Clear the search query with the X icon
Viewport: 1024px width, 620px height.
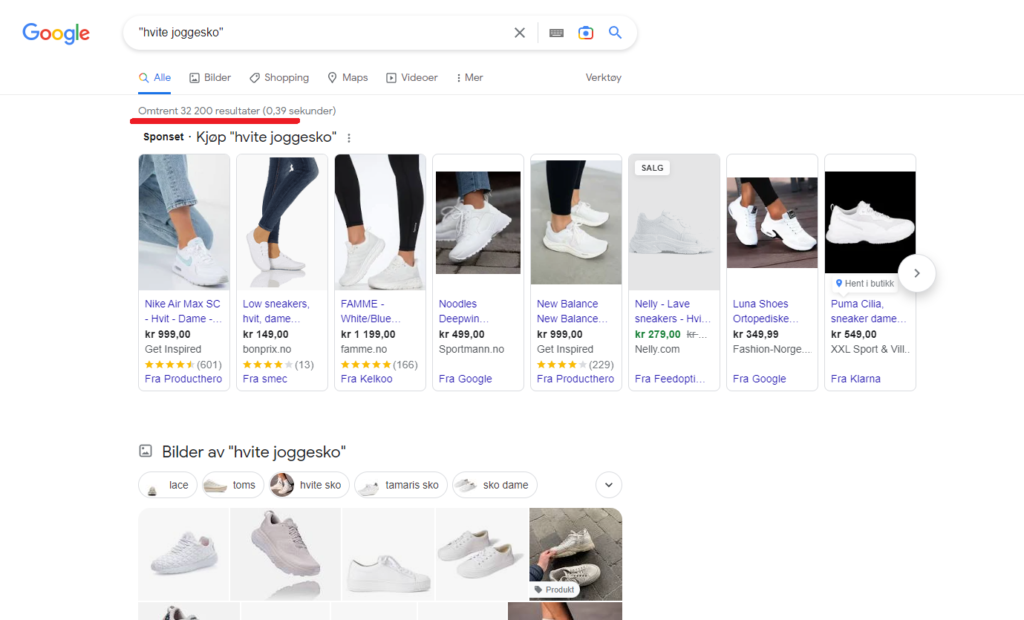pyautogui.click(x=520, y=32)
